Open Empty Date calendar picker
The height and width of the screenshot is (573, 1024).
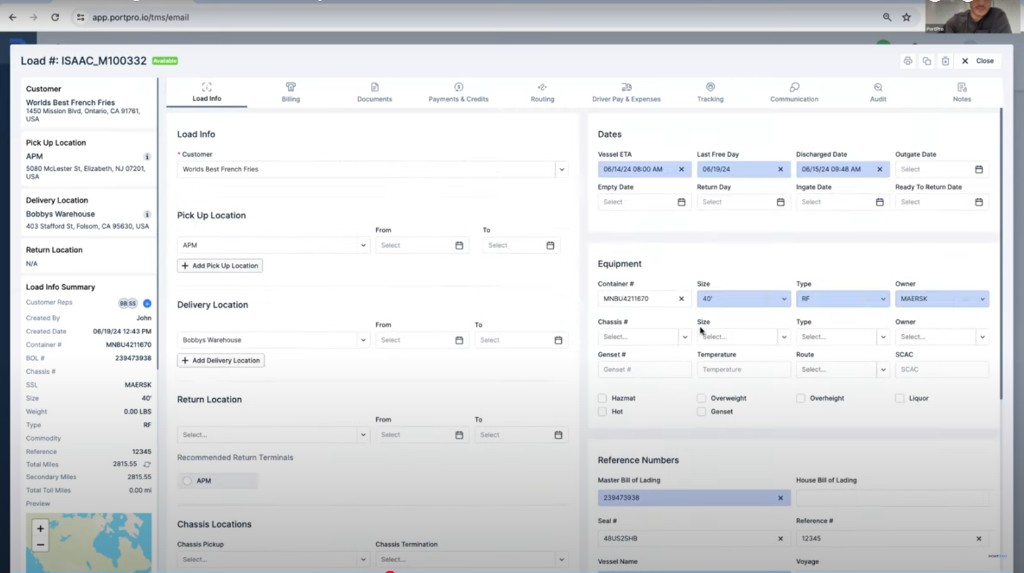coord(681,202)
